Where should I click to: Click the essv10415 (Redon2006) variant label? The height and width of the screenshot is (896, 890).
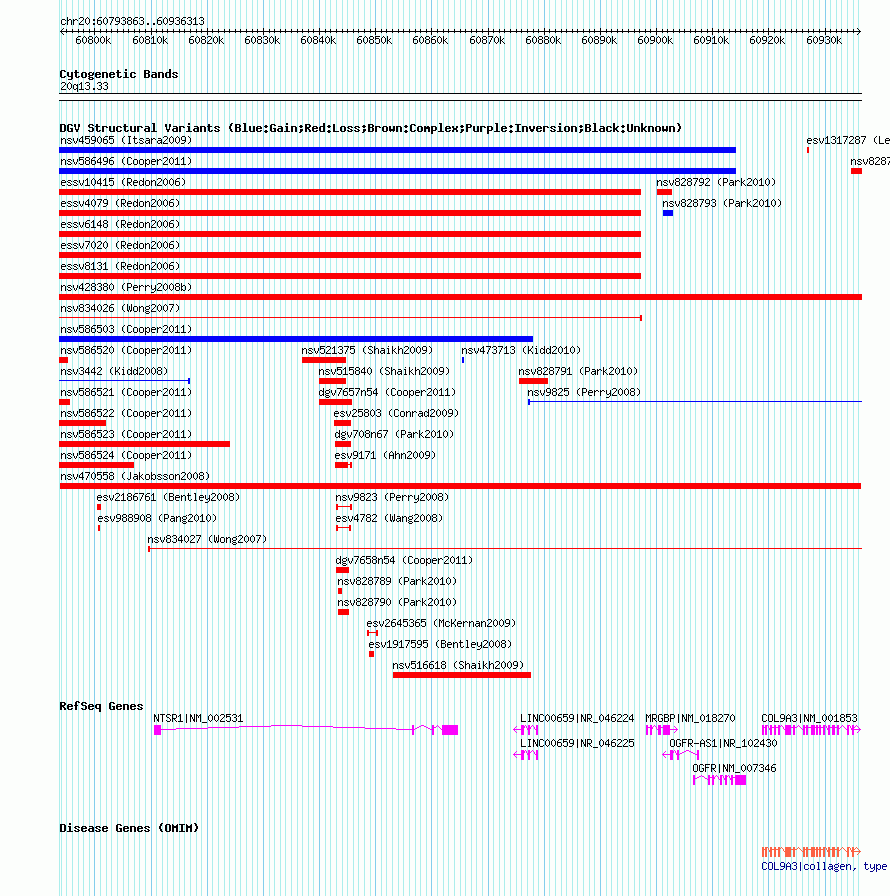coord(123,182)
